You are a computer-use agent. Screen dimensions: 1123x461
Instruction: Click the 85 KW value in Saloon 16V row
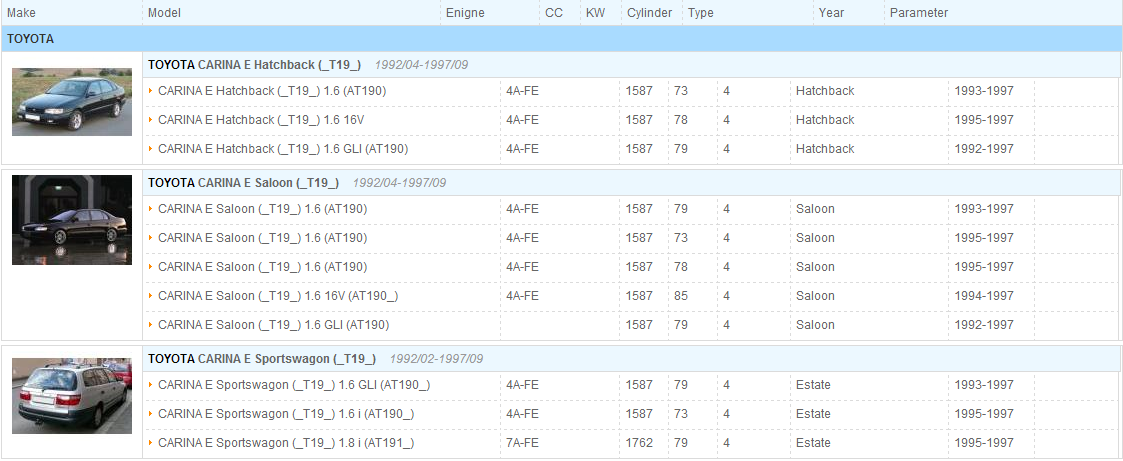click(681, 296)
